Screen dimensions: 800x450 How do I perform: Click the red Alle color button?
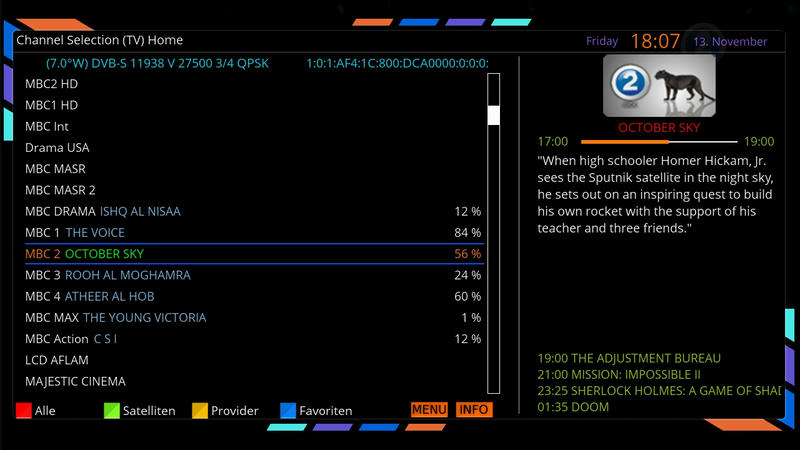(23, 410)
